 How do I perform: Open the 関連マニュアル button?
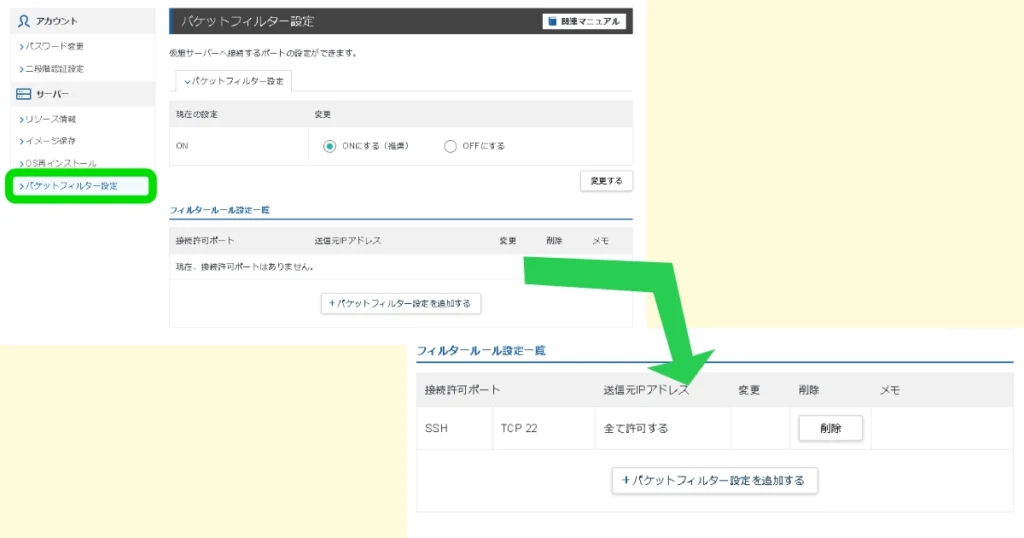coord(584,22)
